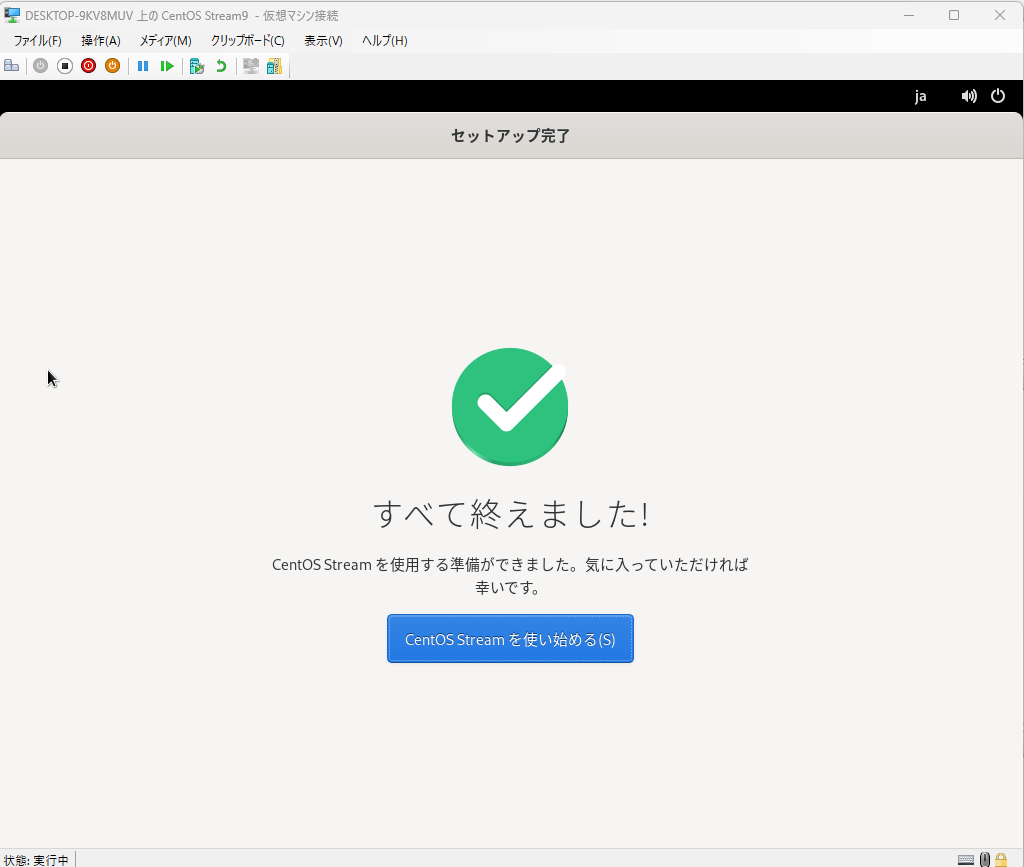This screenshot has width=1024, height=867.
Task: Create a checkpoint with the toolbar icon
Action: [x=197, y=66]
